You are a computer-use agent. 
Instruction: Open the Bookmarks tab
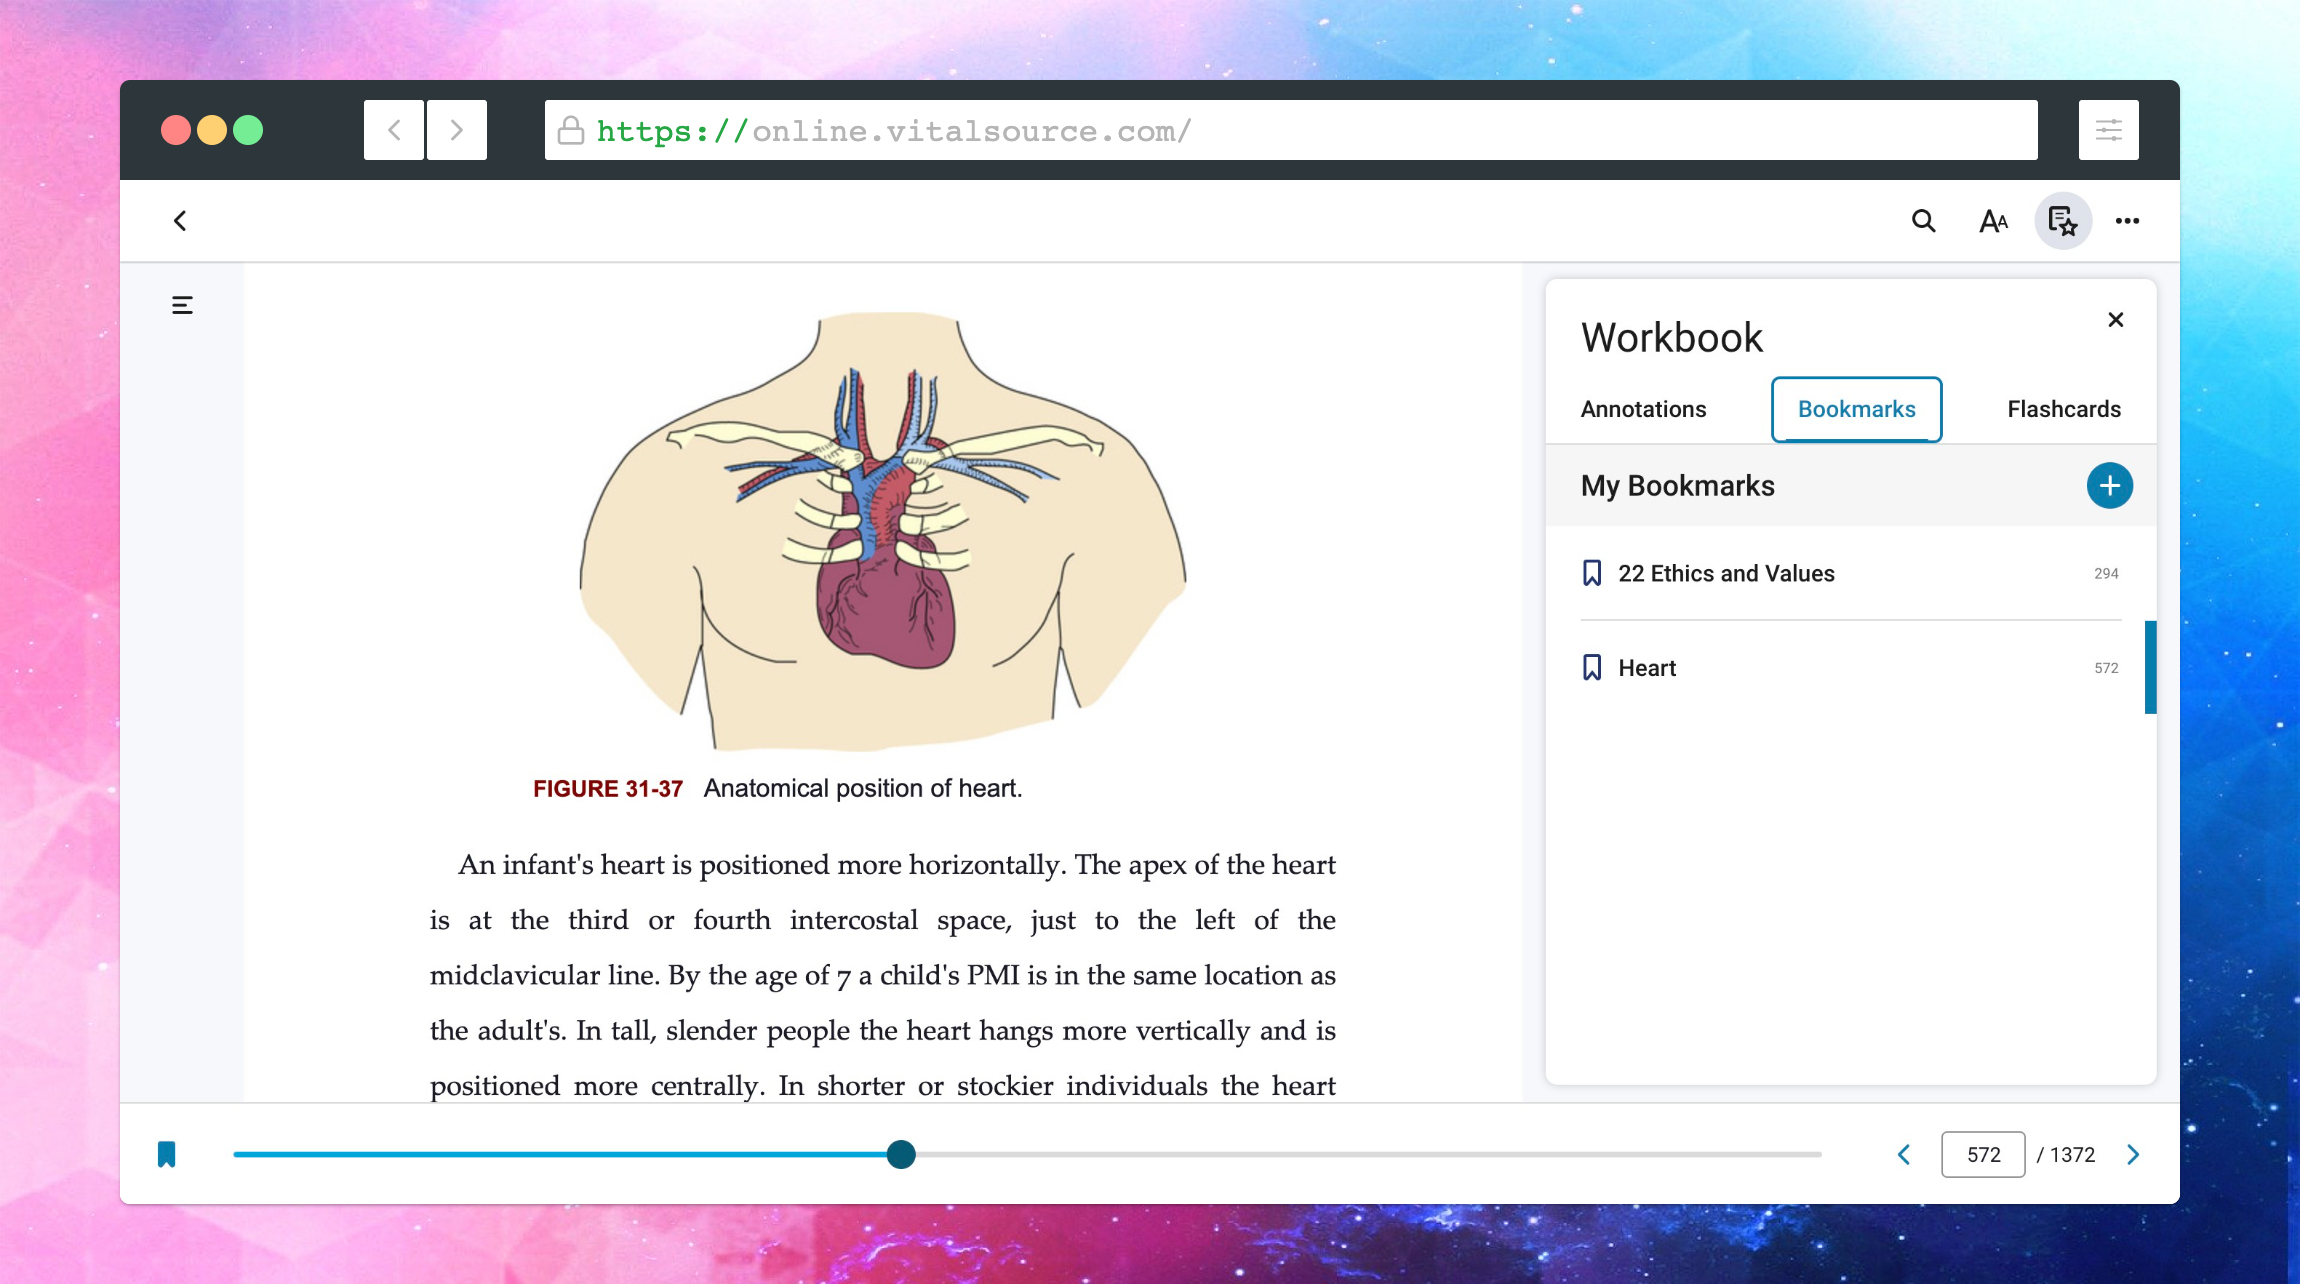coord(1856,409)
